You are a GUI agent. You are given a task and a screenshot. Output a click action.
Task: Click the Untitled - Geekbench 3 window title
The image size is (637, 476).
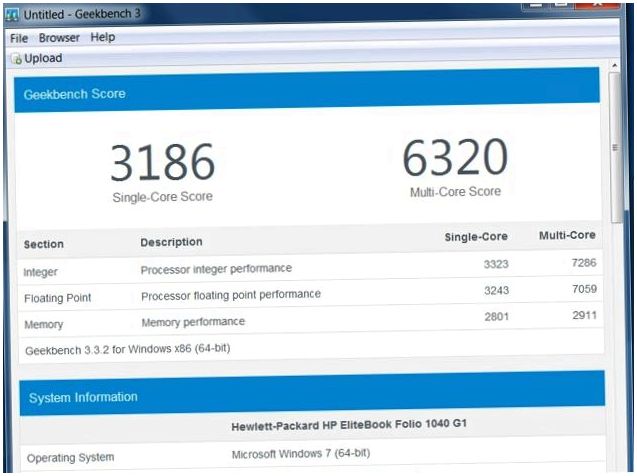[82, 14]
